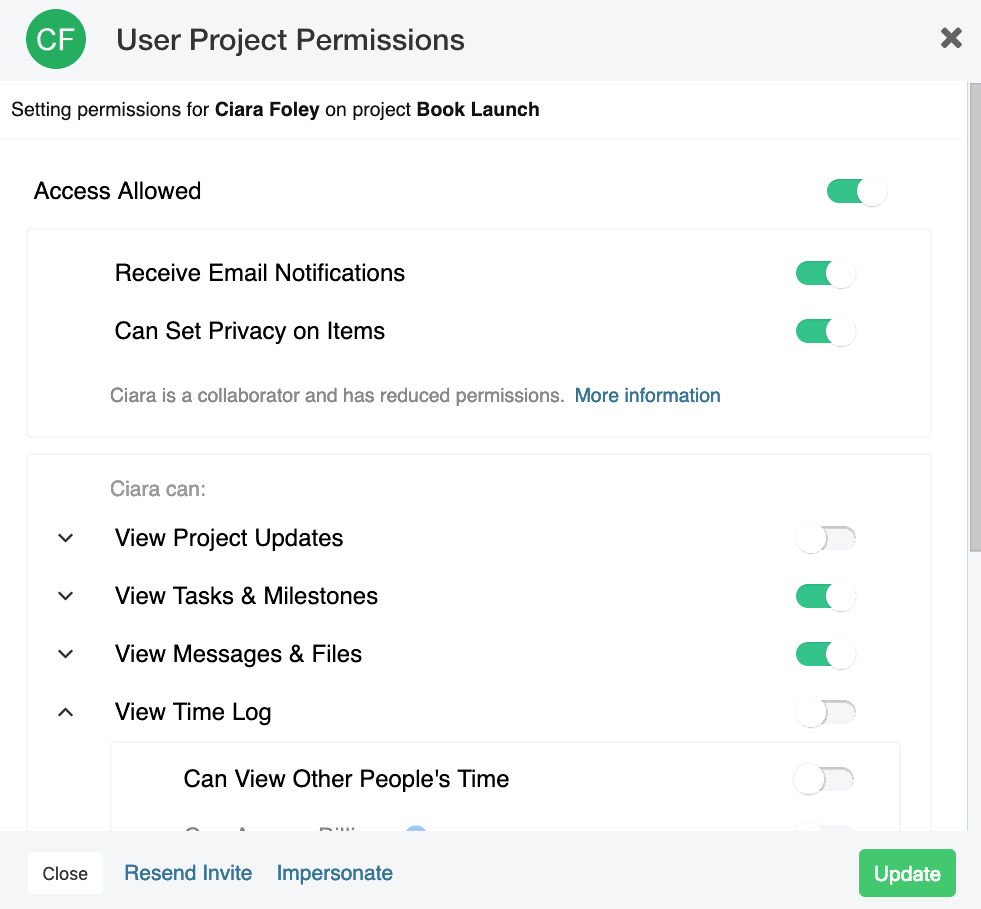
Task: Open the More information link
Action: pos(648,395)
